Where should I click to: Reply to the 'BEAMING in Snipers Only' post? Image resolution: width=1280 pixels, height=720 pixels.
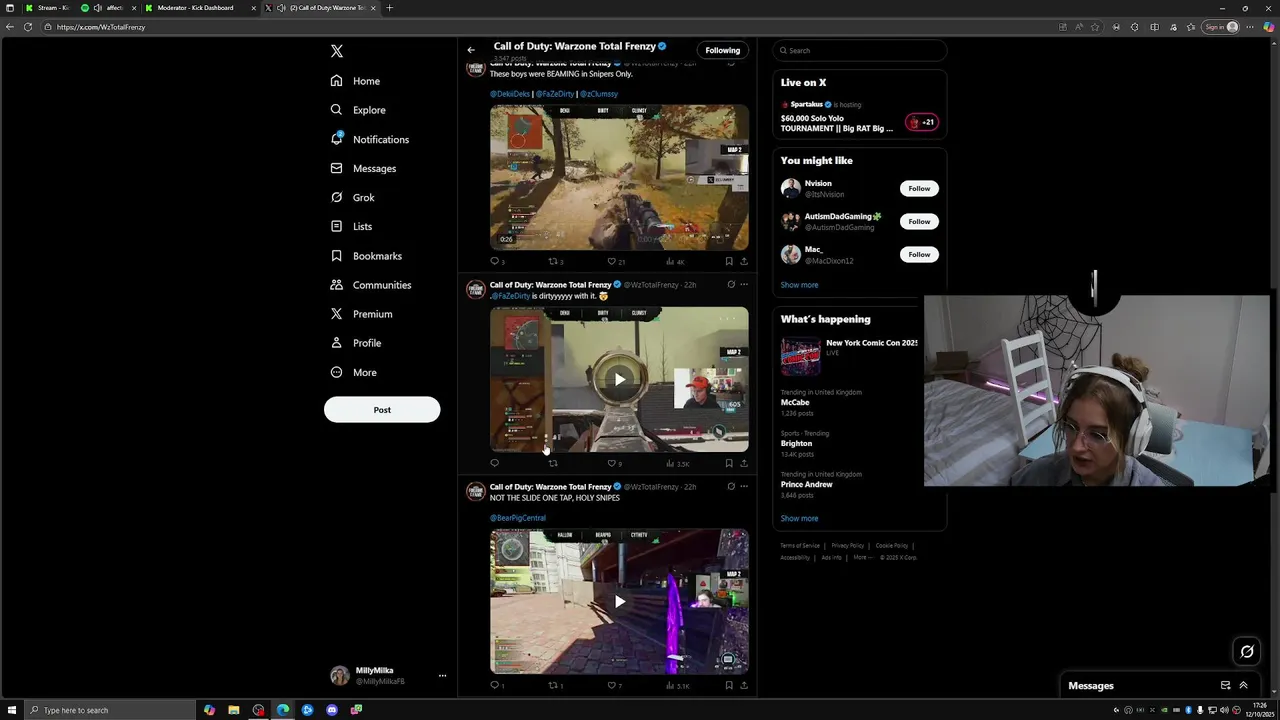click(x=495, y=262)
